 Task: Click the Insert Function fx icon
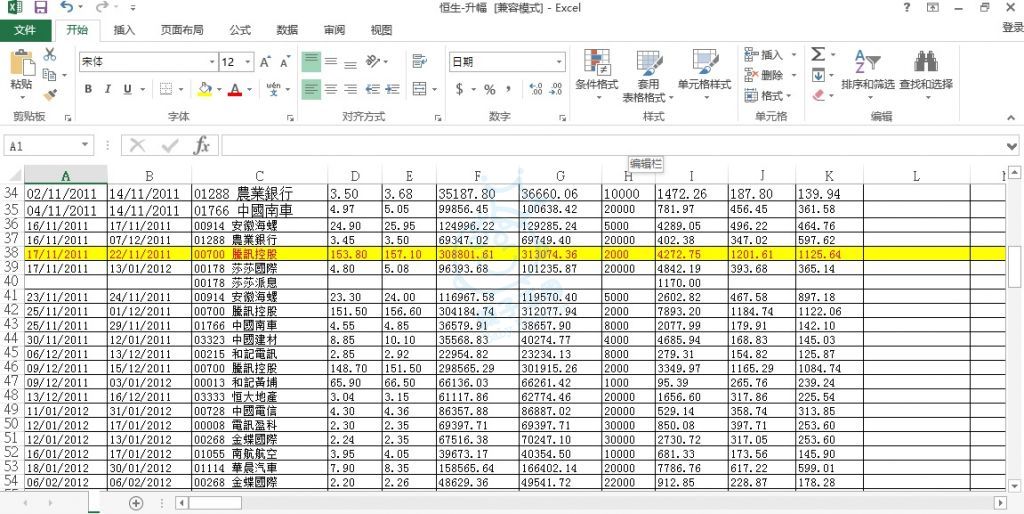point(201,146)
